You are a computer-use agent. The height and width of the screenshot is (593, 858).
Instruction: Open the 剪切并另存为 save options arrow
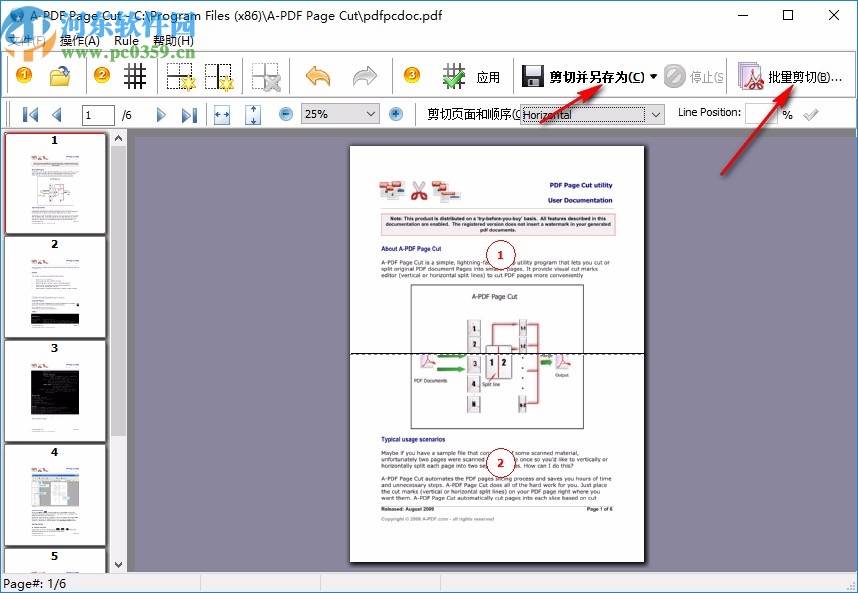point(652,75)
